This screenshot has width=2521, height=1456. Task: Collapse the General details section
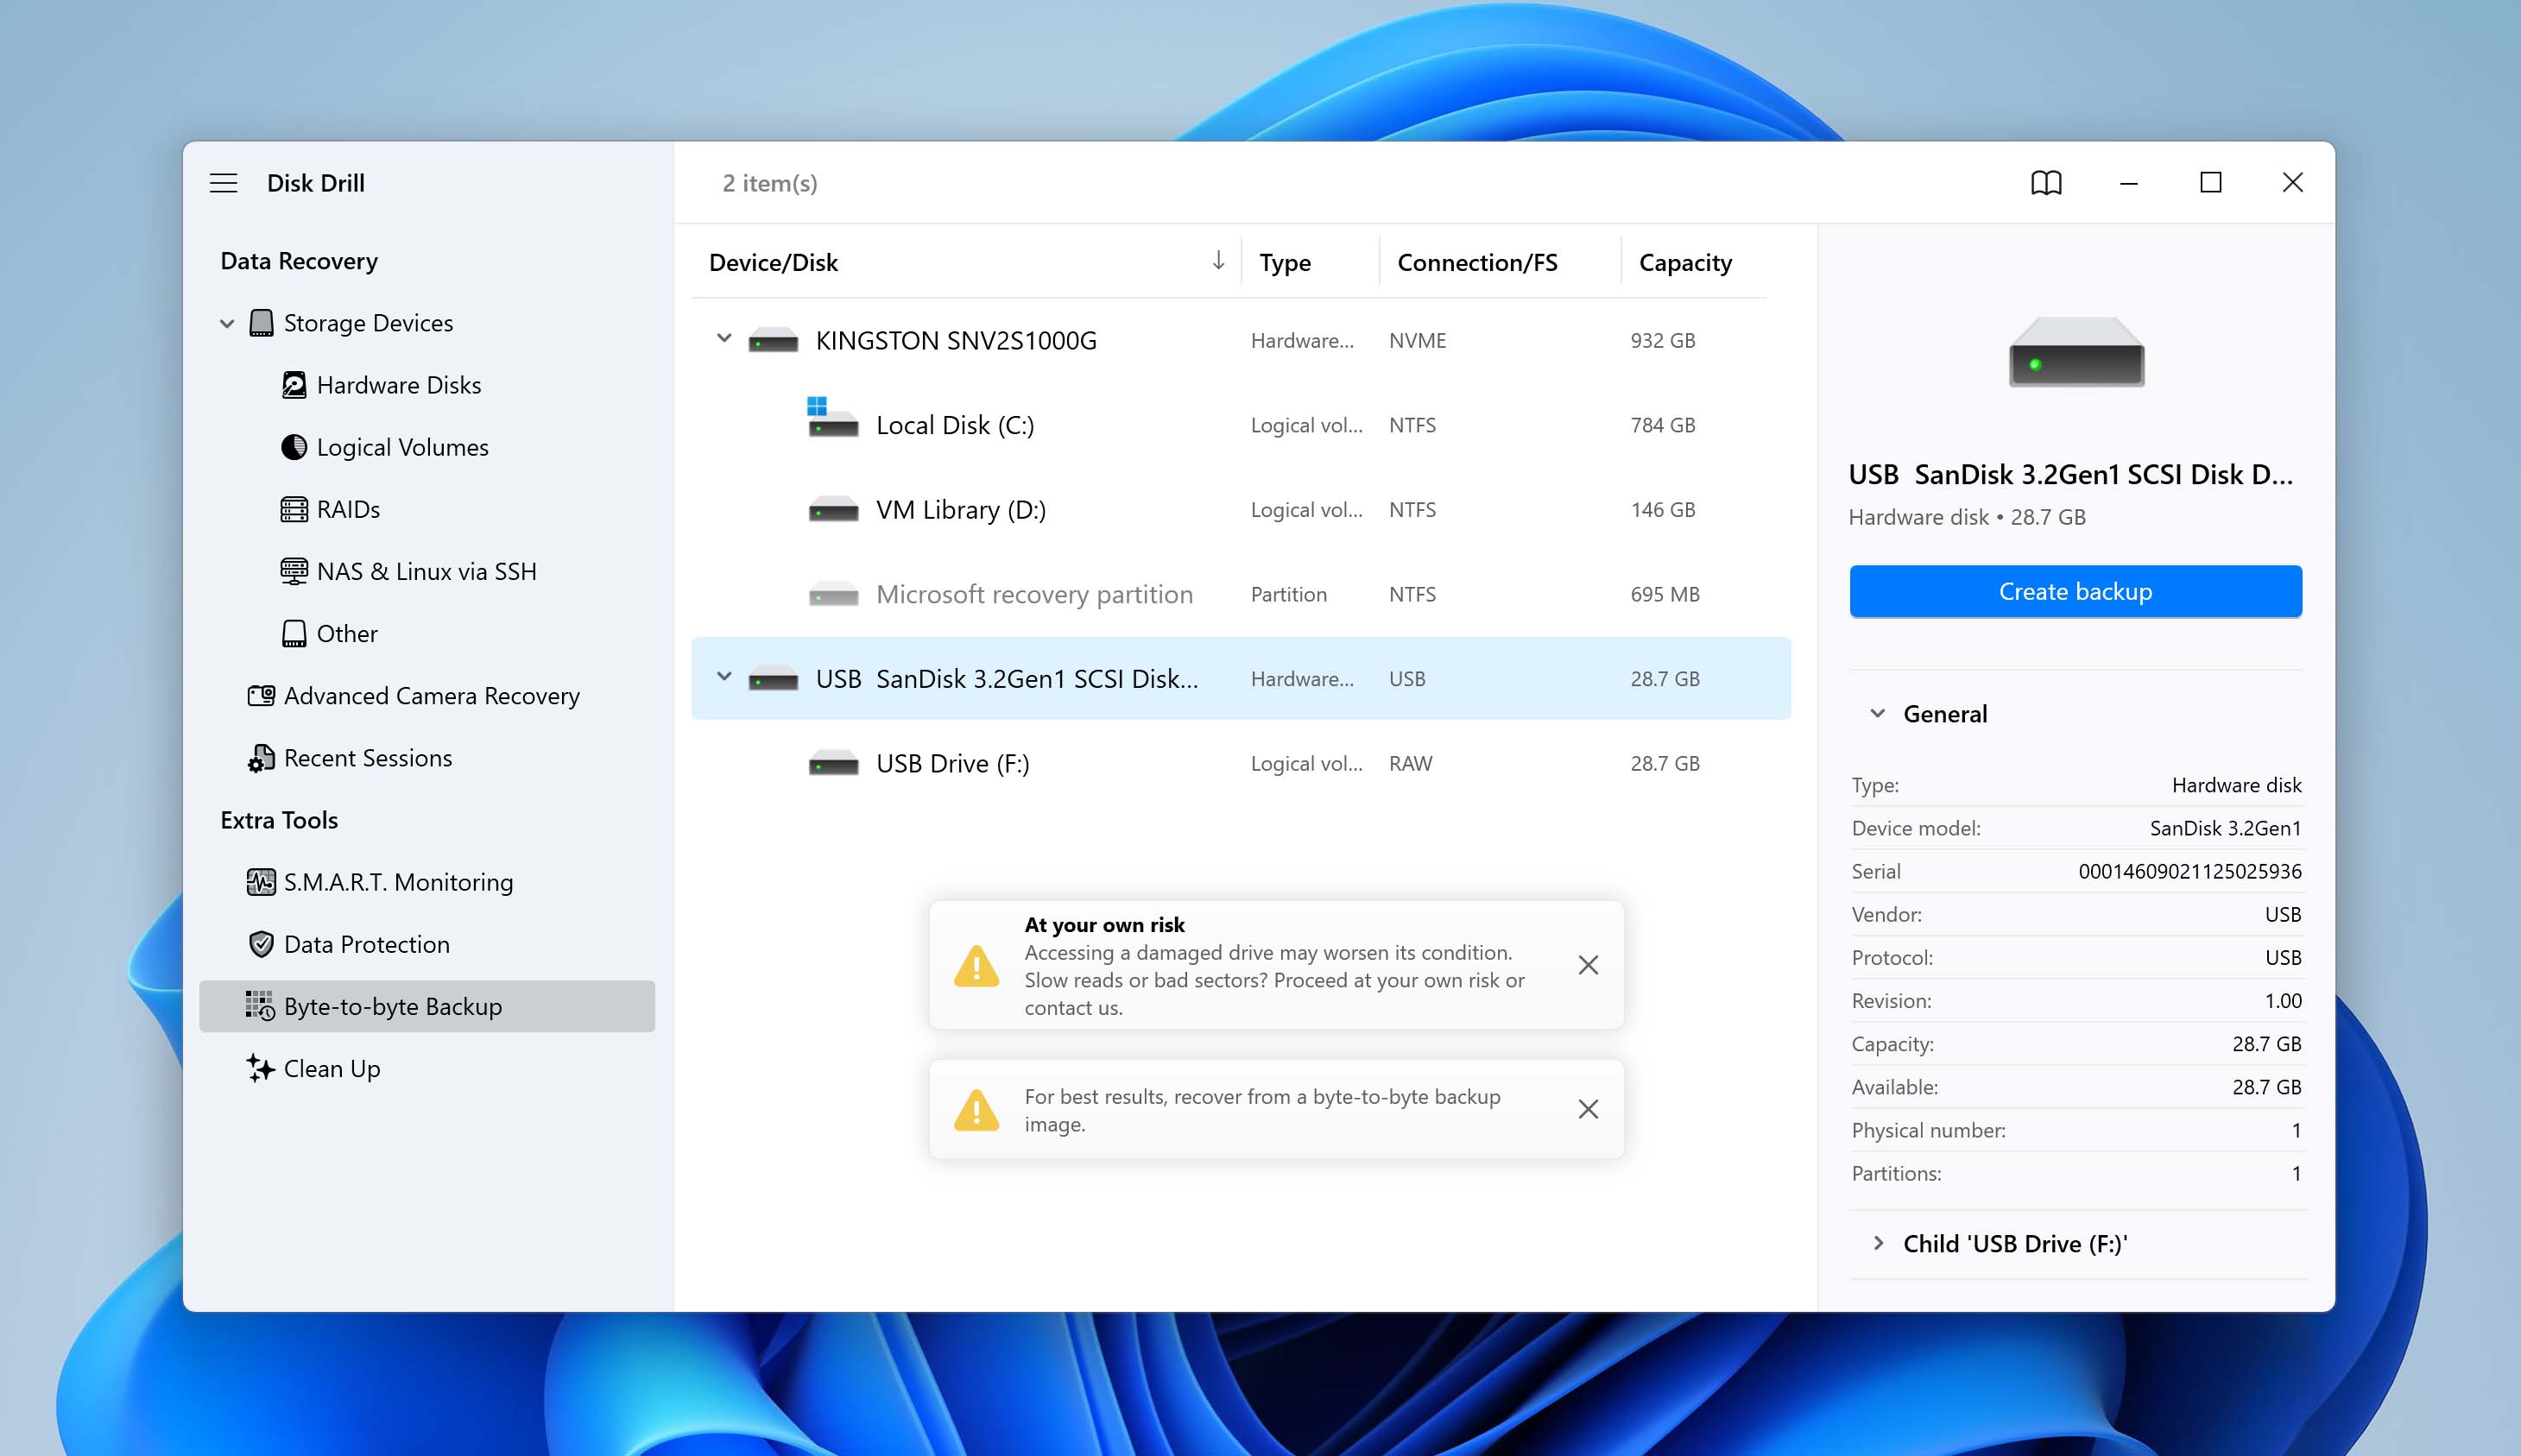(1877, 713)
